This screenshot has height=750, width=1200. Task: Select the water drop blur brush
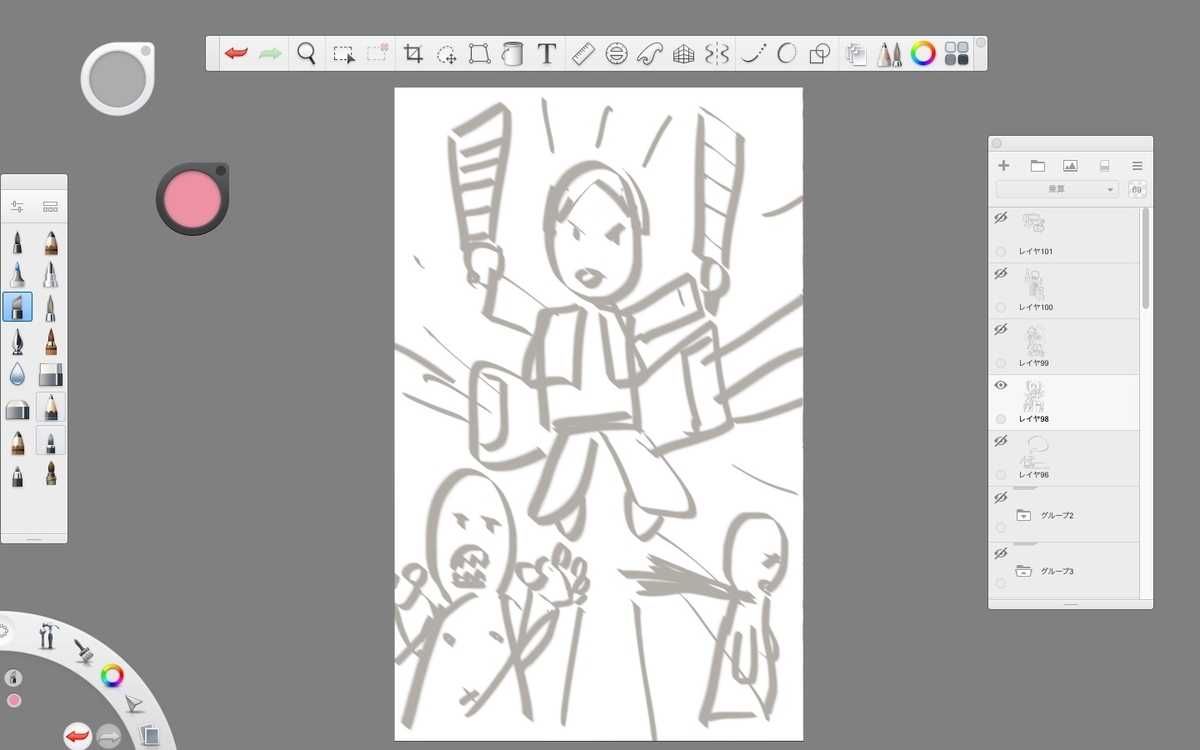click(17, 374)
